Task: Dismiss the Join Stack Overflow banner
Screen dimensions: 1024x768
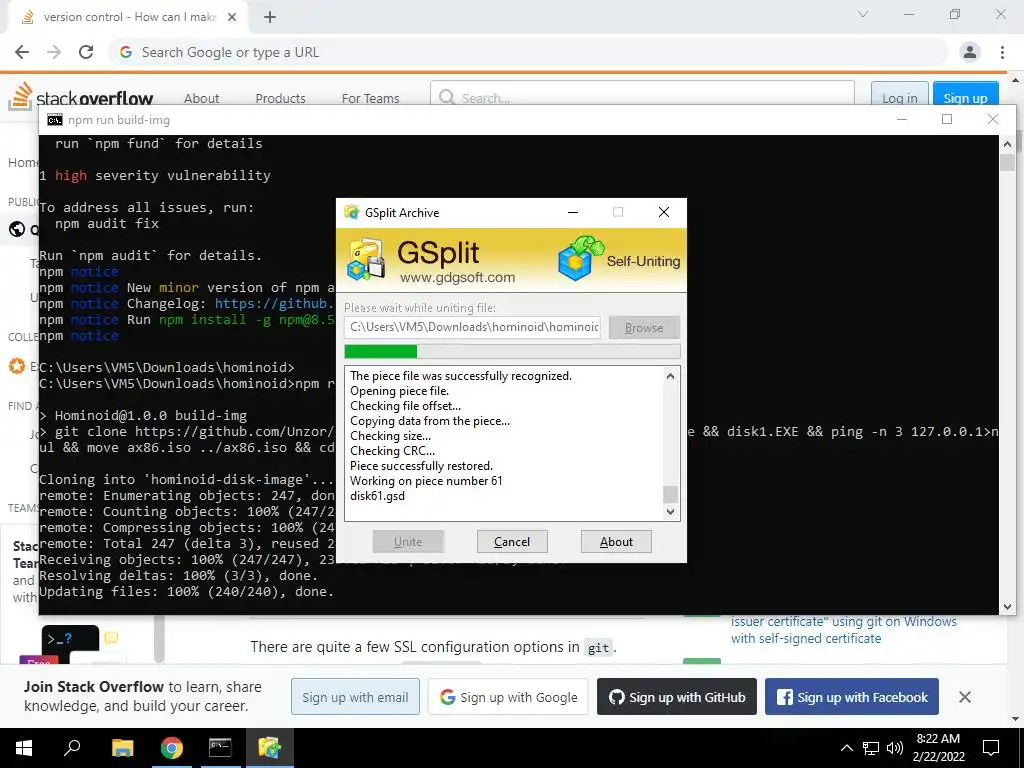Action: (x=965, y=697)
